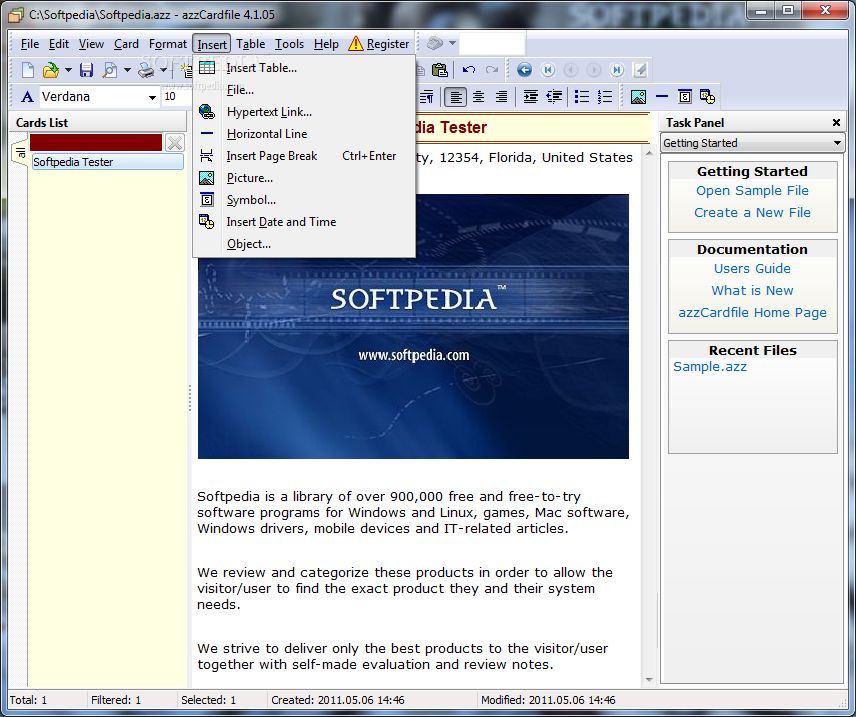Open the Format menu
Viewport: 856px width, 717px height.
click(168, 44)
